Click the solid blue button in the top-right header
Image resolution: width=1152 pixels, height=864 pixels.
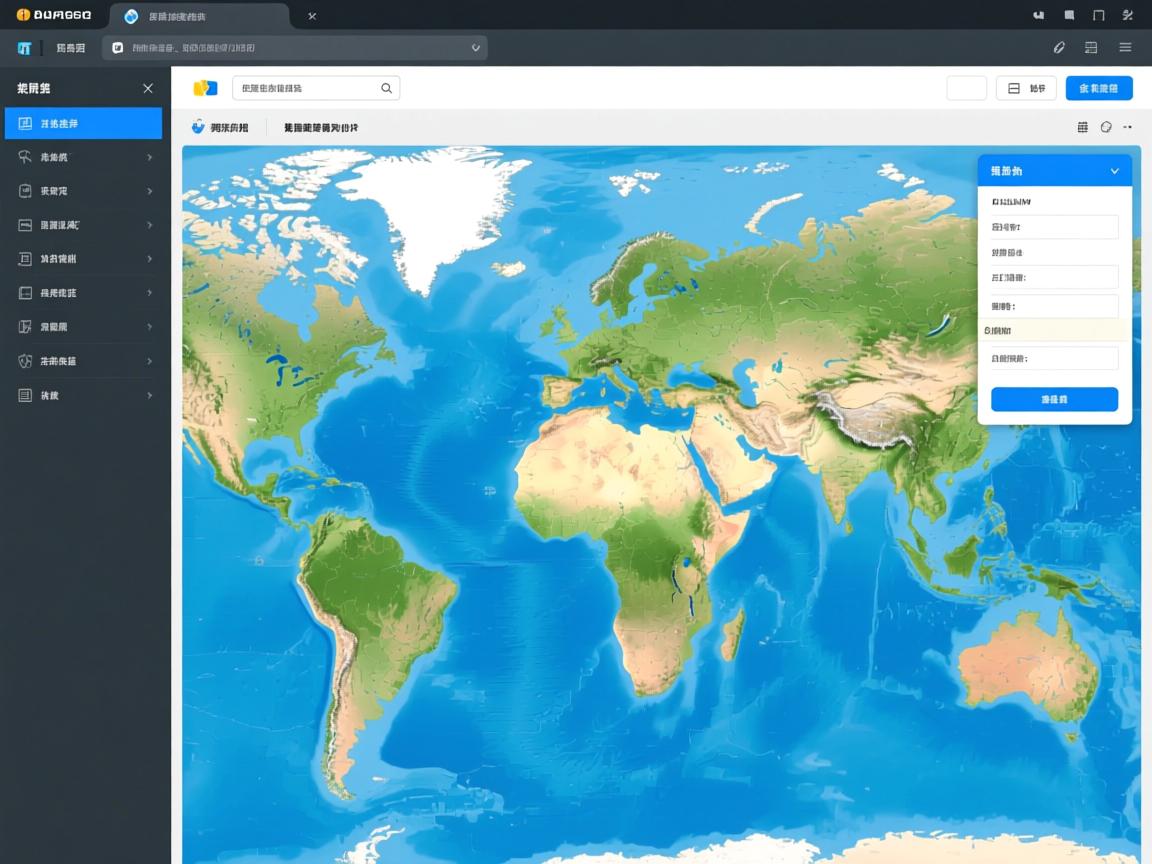click(1099, 88)
